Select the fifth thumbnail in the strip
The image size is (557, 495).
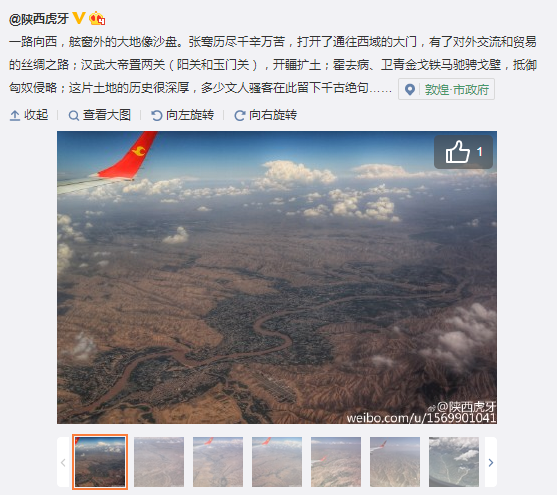[x=336, y=462]
